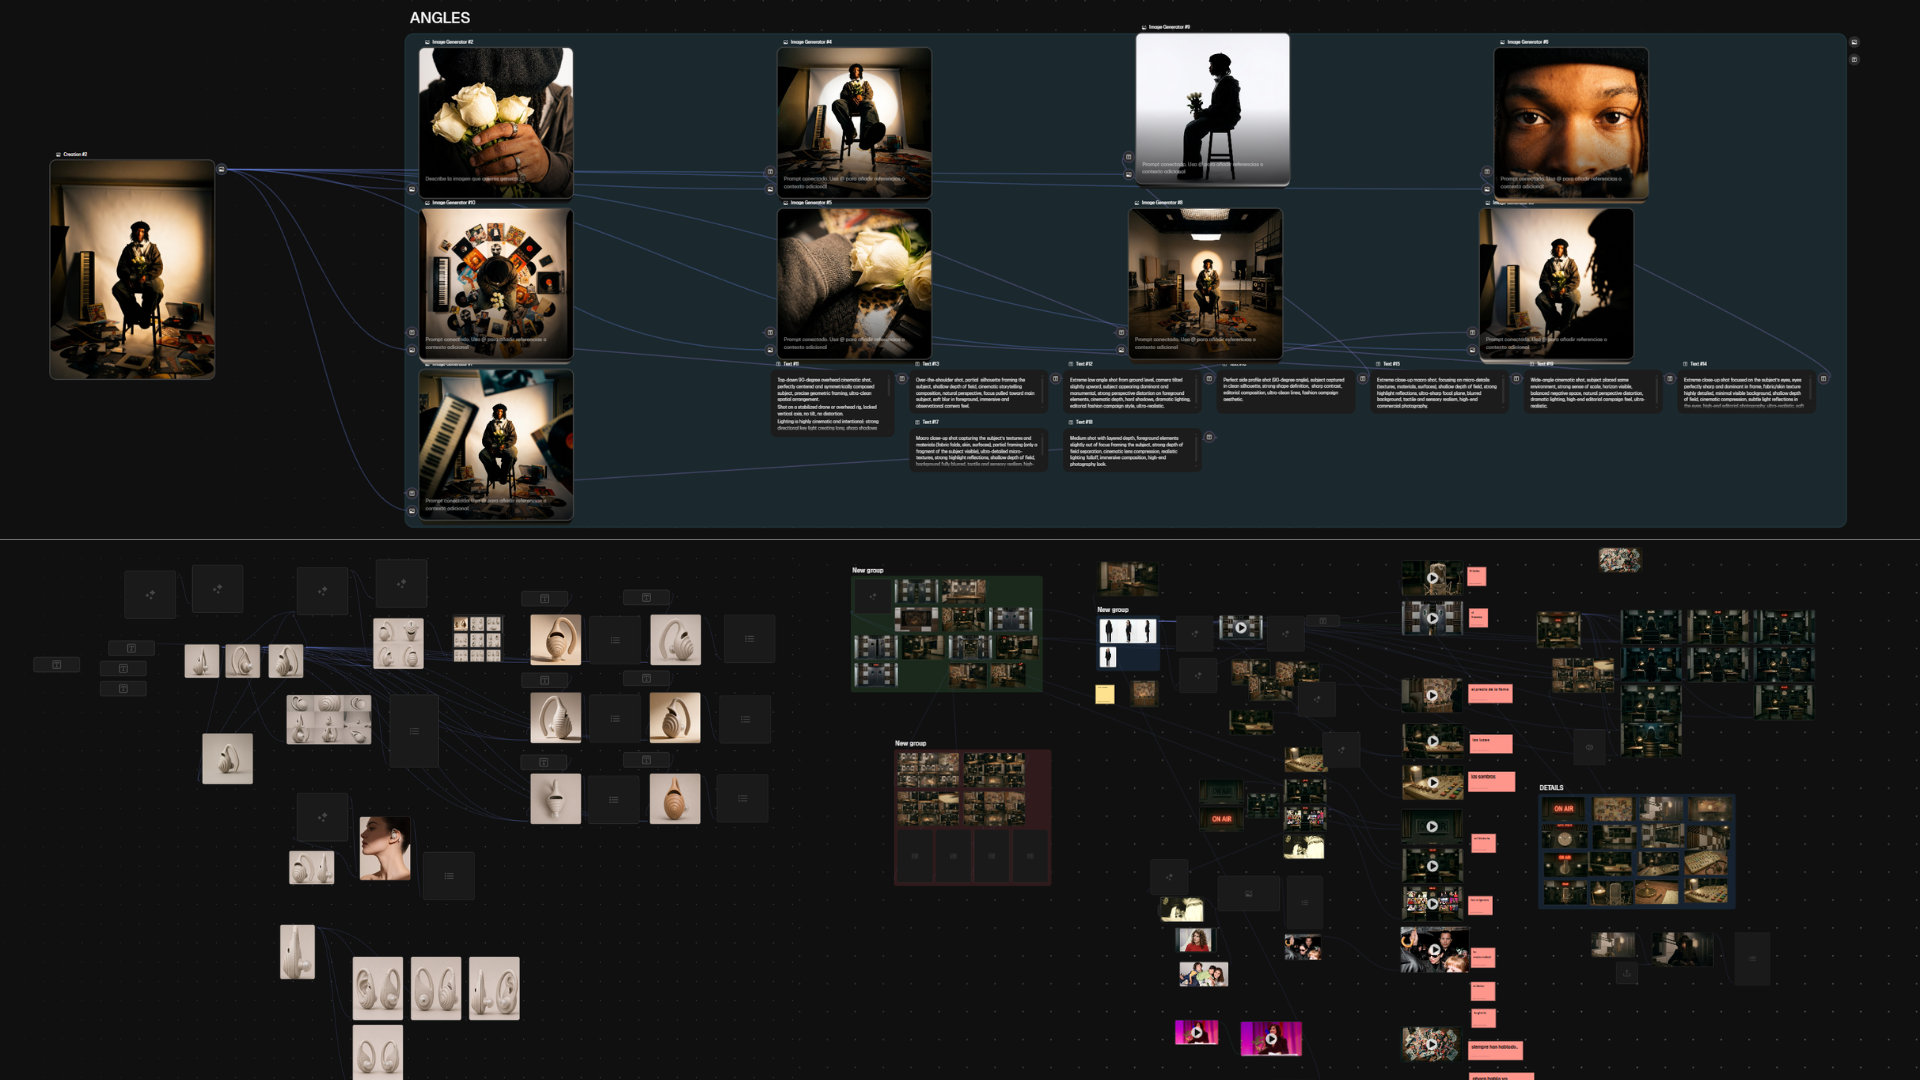The height and width of the screenshot is (1080, 1920).
Task: Play the pink stage video with larger preview
Action: point(1271,1039)
